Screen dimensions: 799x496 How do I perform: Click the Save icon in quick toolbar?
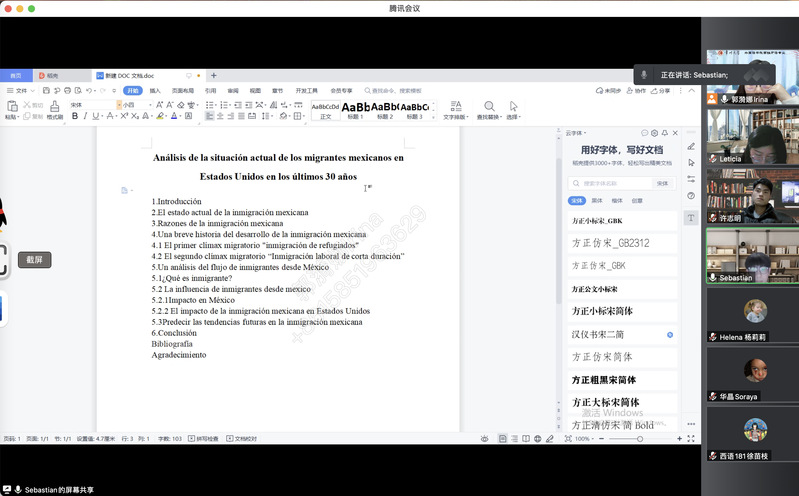46,90
